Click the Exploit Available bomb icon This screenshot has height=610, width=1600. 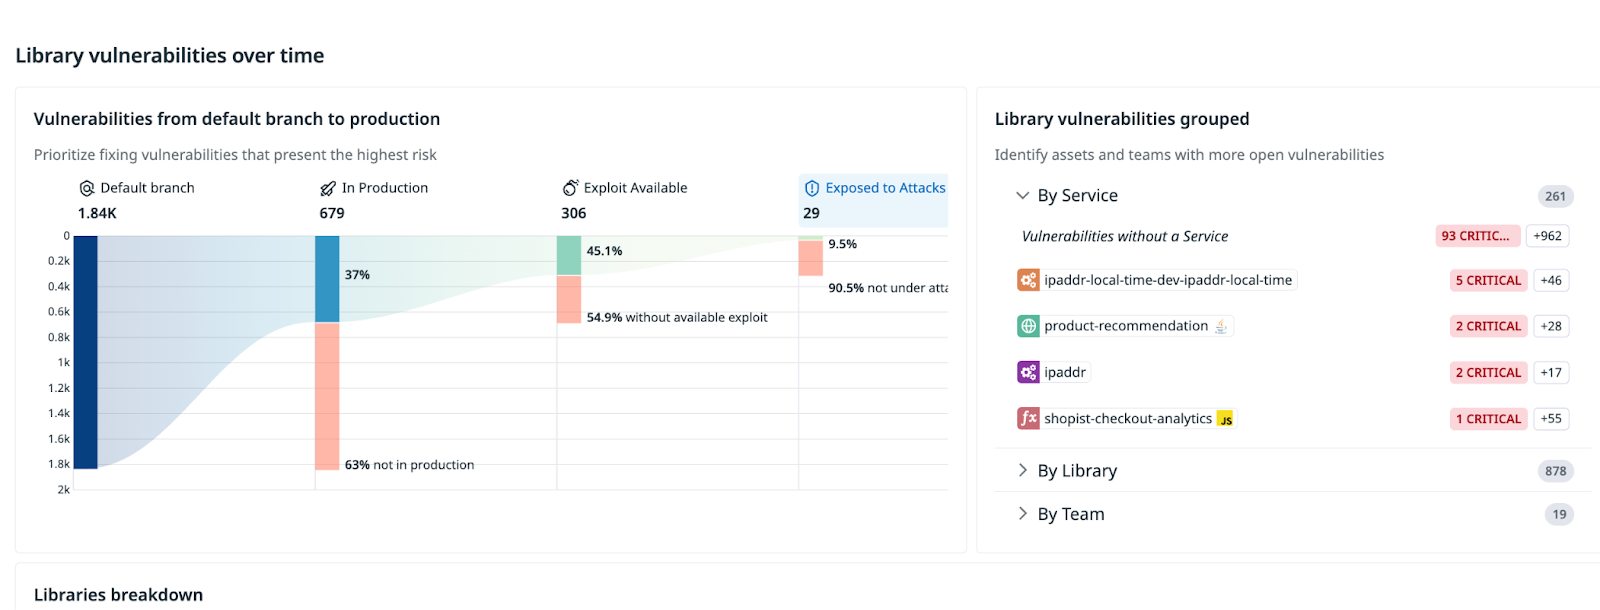[x=570, y=188]
